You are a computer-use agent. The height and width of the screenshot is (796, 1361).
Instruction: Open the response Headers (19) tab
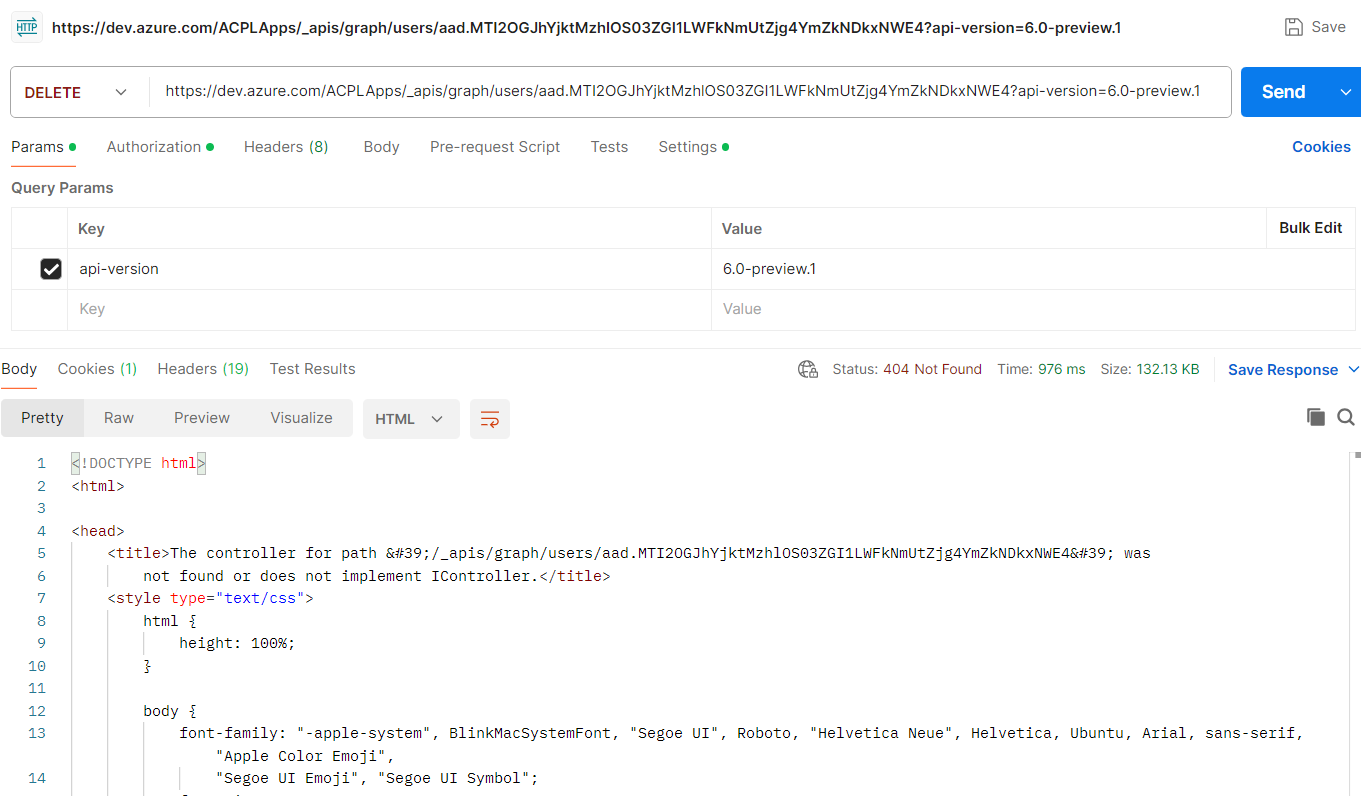tap(203, 369)
